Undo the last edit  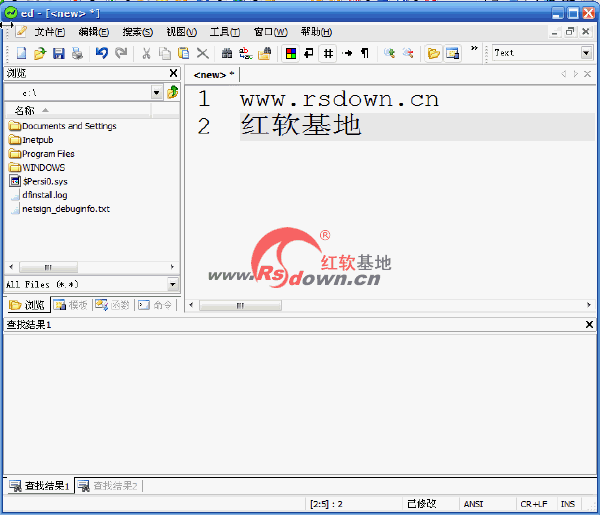pos(102,53)
